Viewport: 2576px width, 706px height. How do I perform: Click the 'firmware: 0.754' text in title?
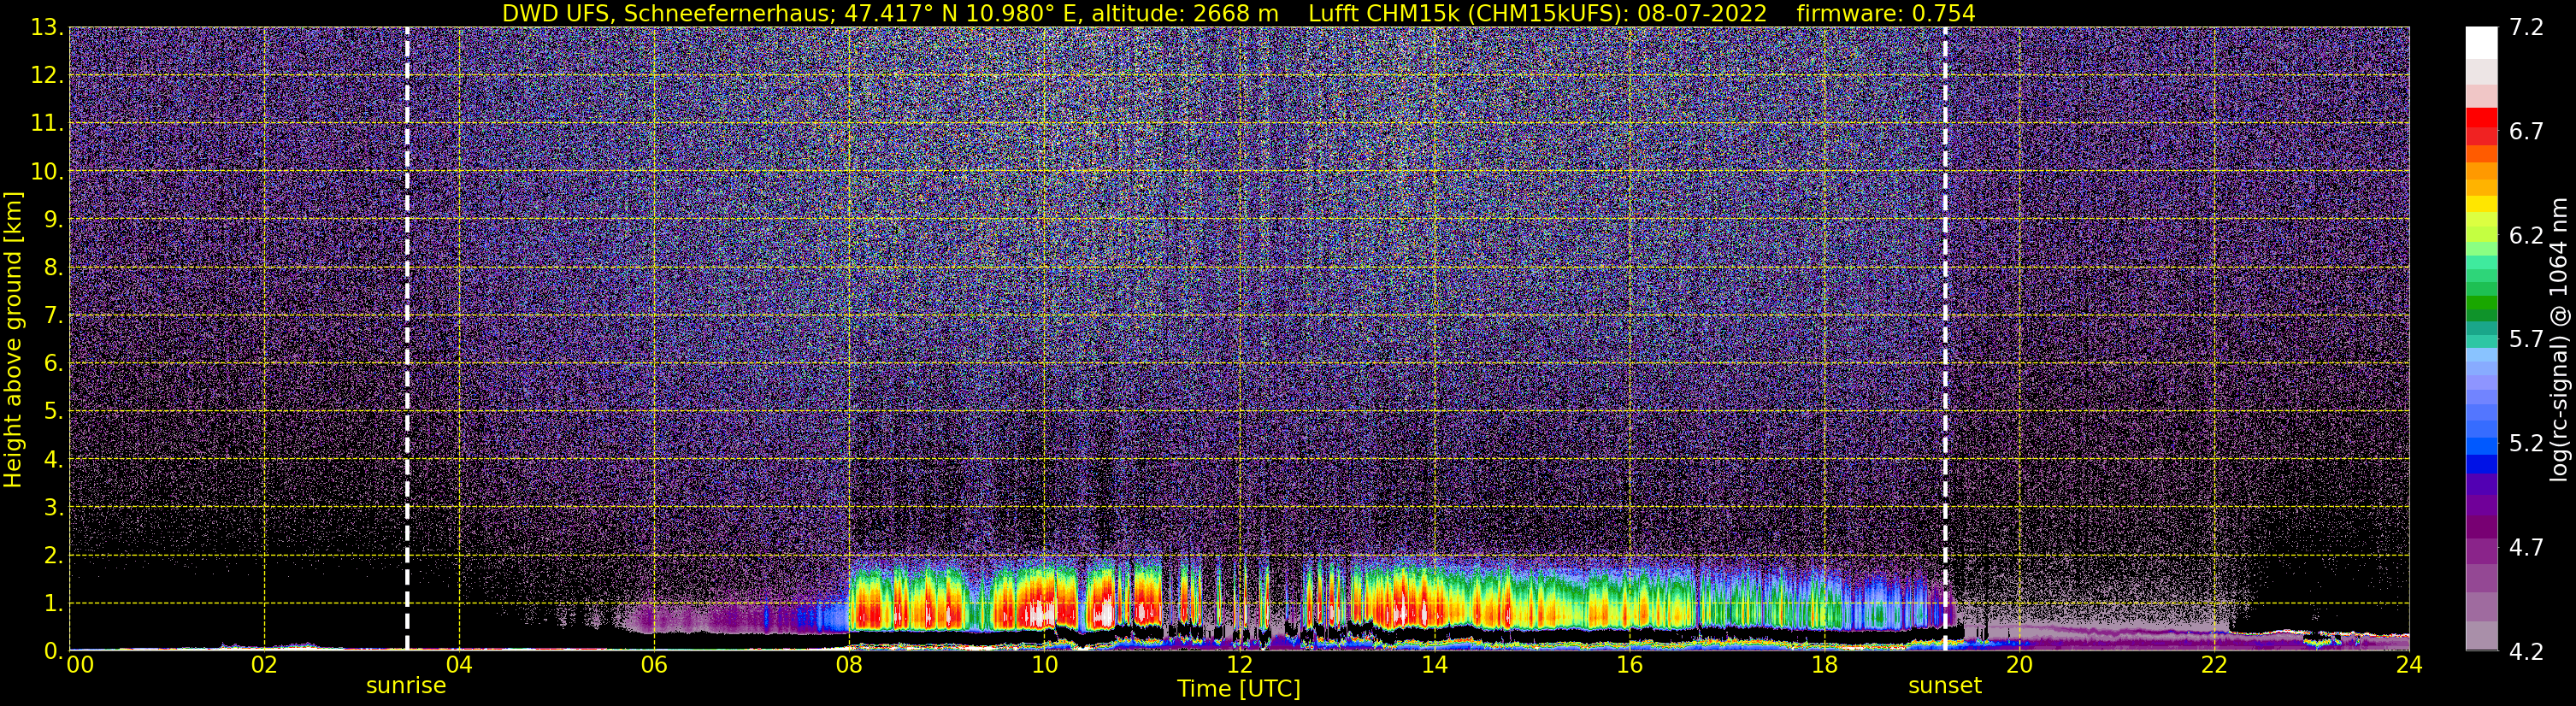(1886, 13)
